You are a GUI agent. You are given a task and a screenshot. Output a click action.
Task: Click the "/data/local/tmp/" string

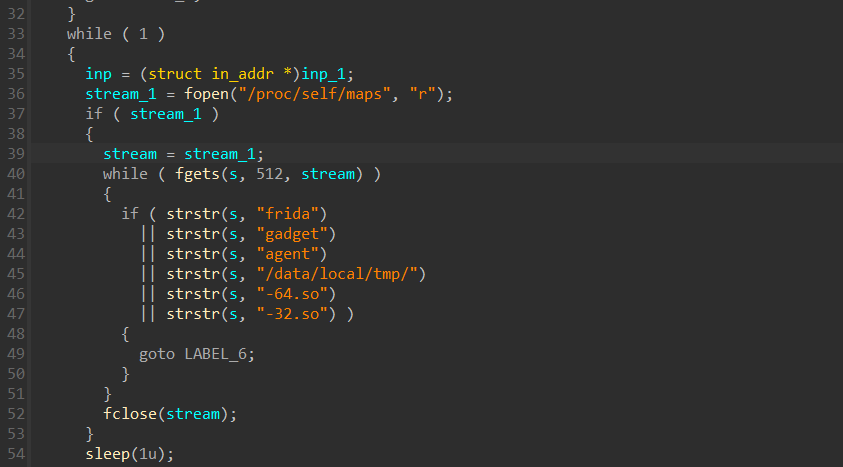[337, 274]
